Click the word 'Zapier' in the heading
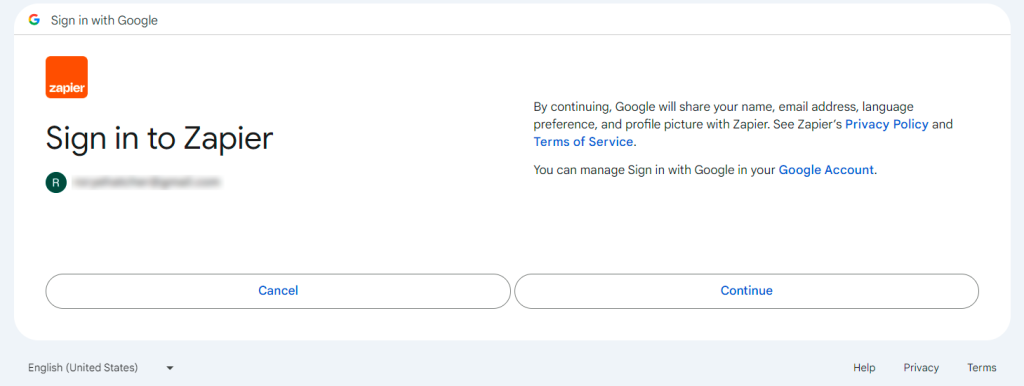 (228, 138)
